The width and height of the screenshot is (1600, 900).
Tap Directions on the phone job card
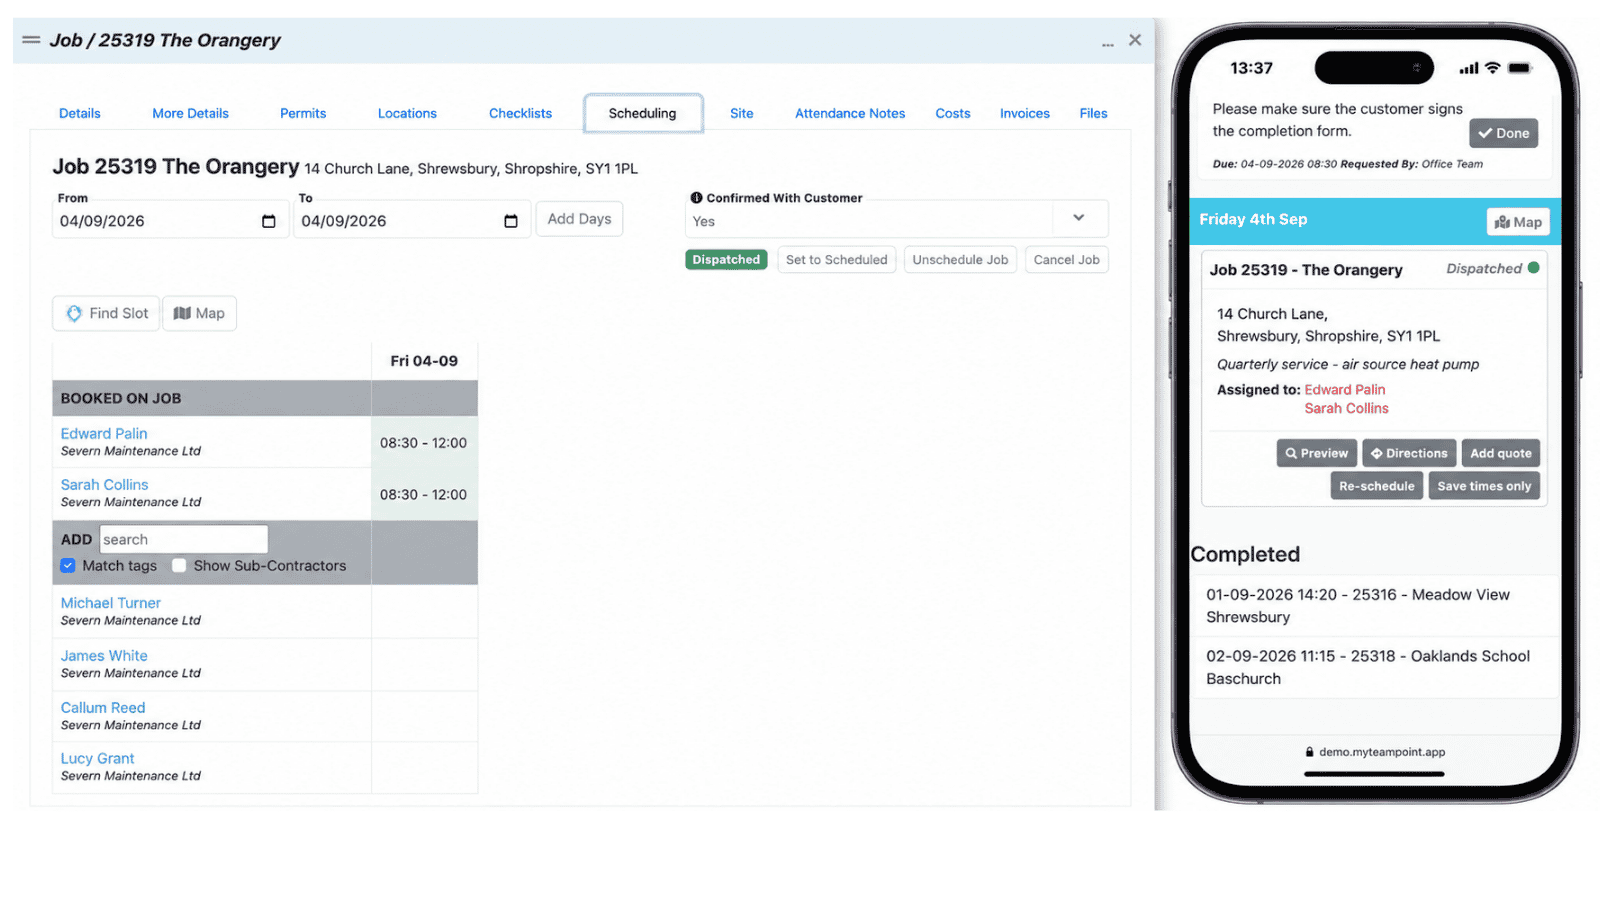1409,454
